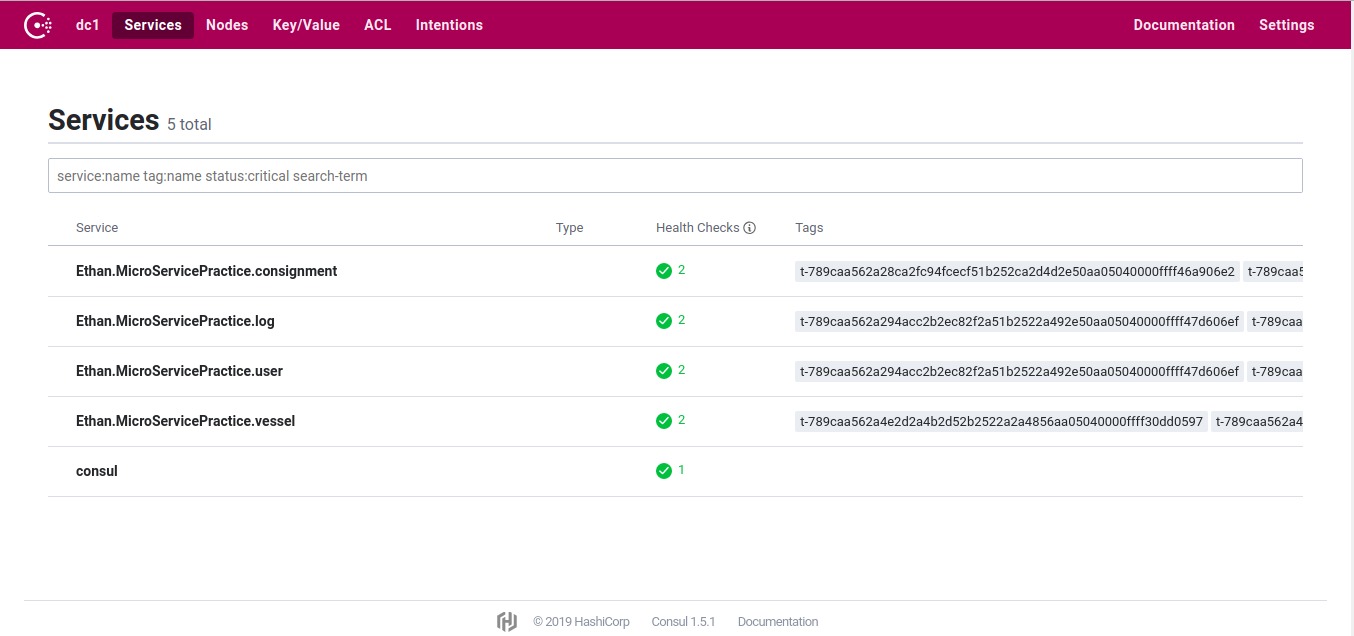Focus the services search filter field

pyautogui.click(x=675, y=176)
